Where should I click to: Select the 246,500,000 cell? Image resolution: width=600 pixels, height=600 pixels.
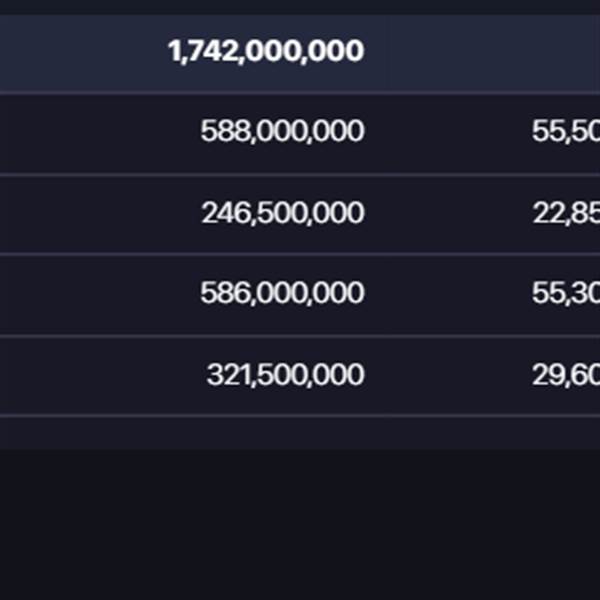point(282,213)
